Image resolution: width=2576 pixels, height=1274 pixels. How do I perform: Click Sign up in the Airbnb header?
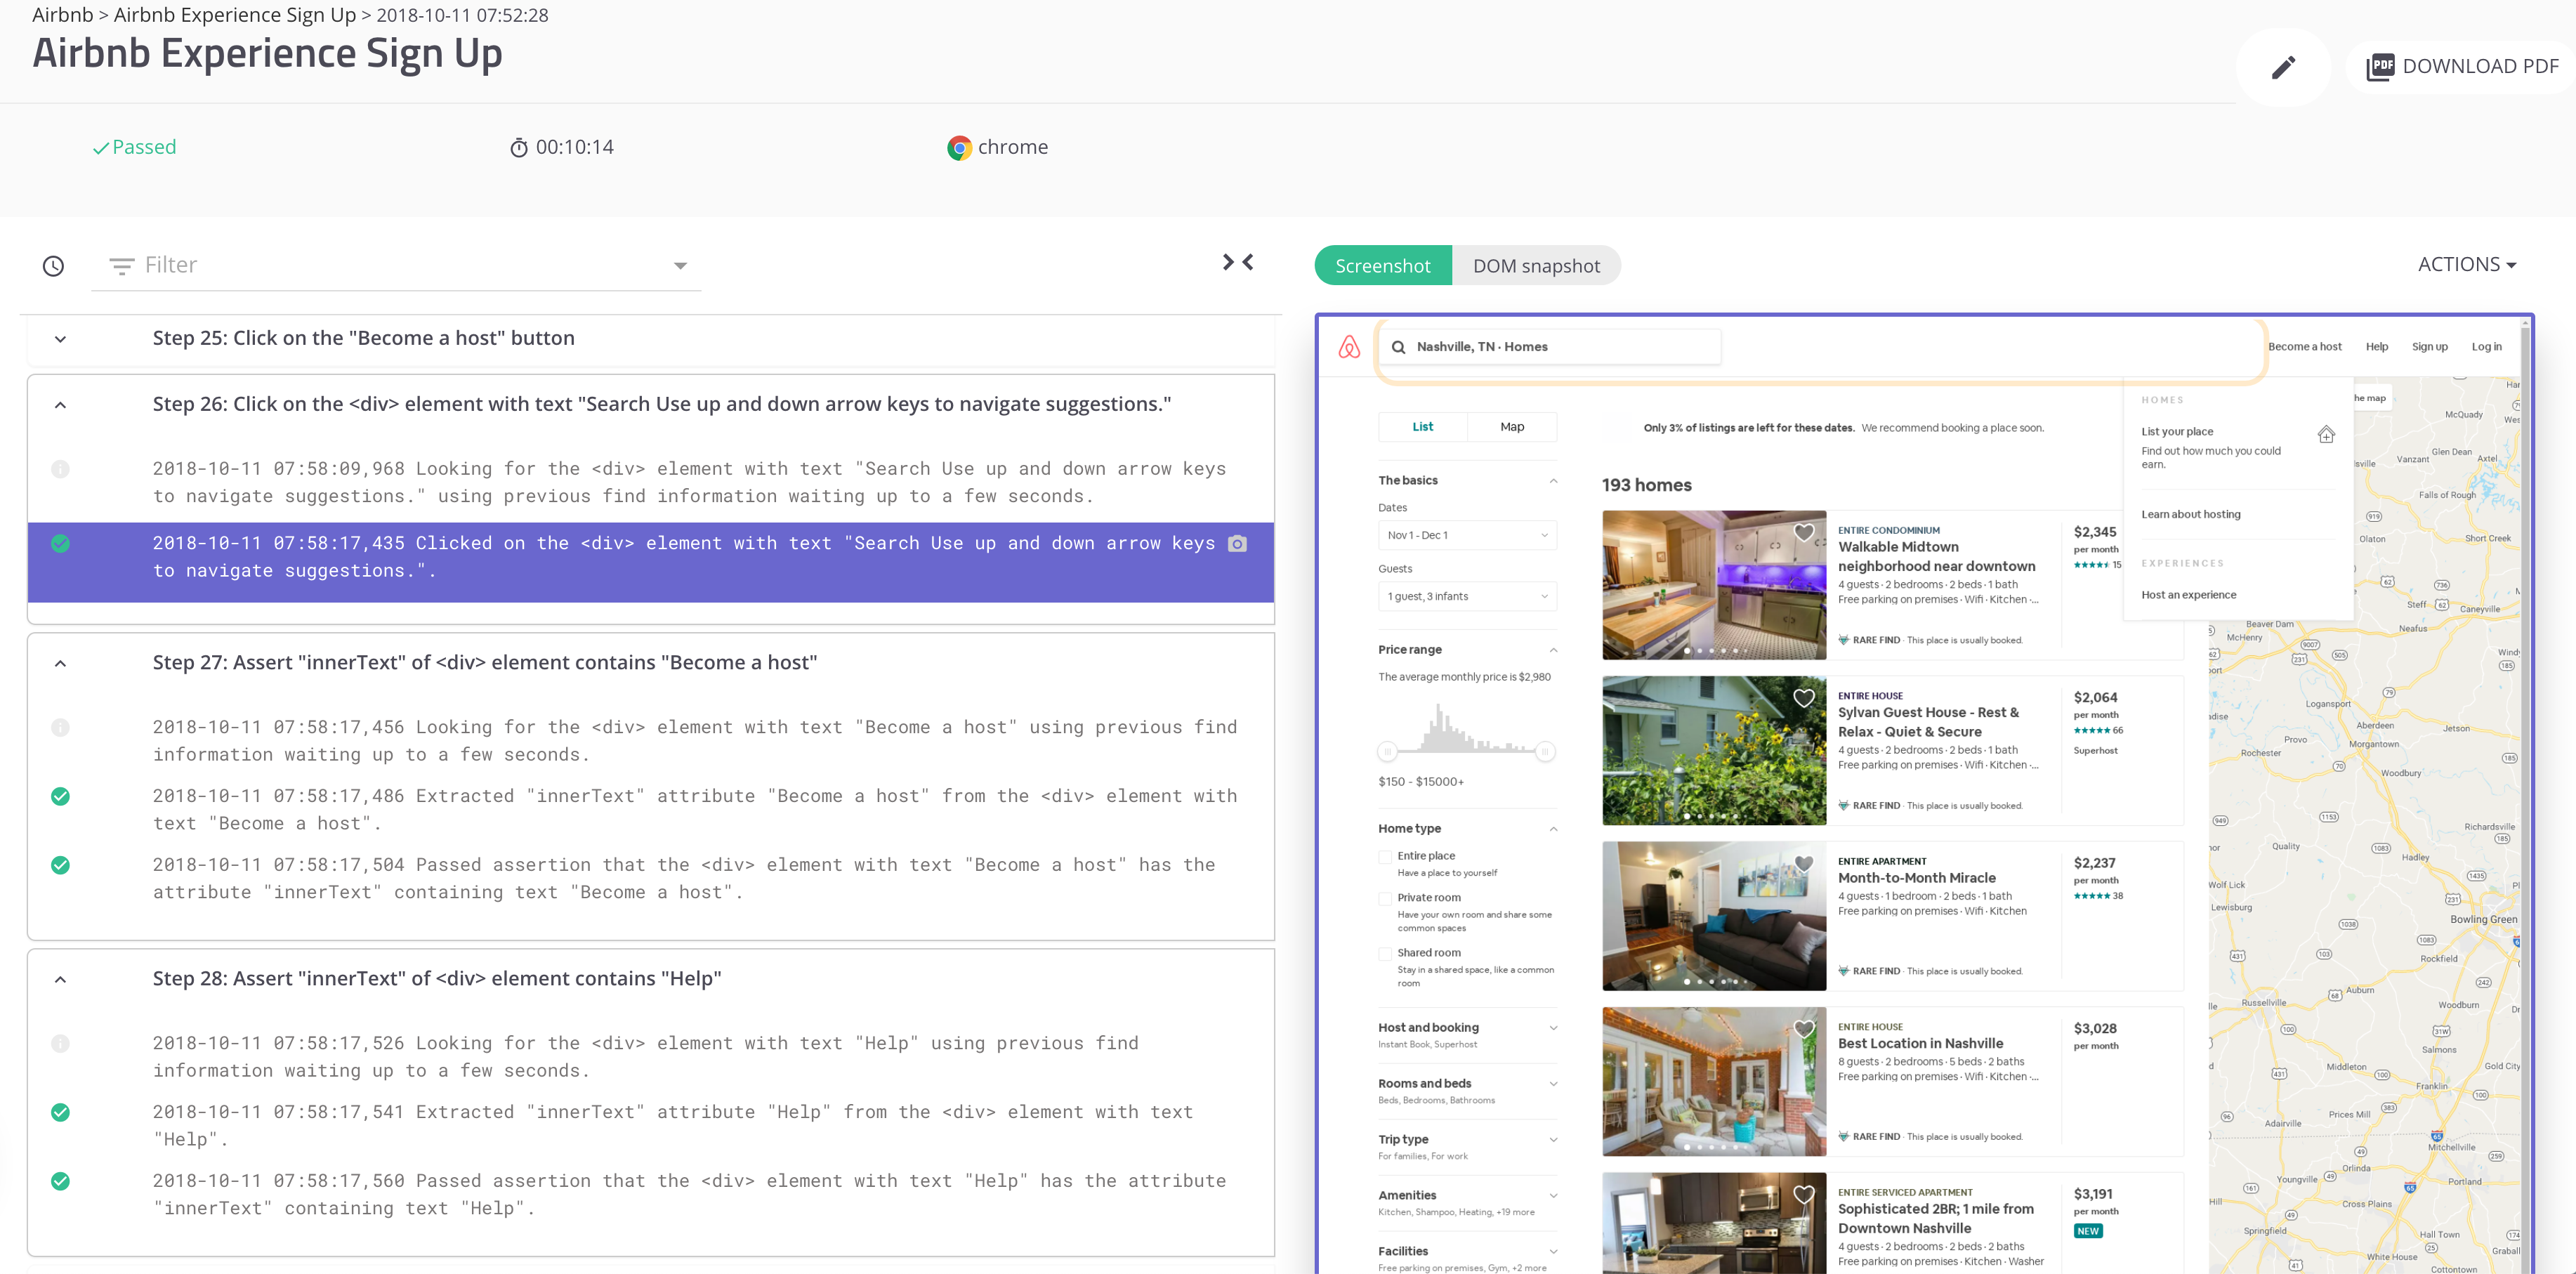pyautogui.click(x=2429, y=347)
